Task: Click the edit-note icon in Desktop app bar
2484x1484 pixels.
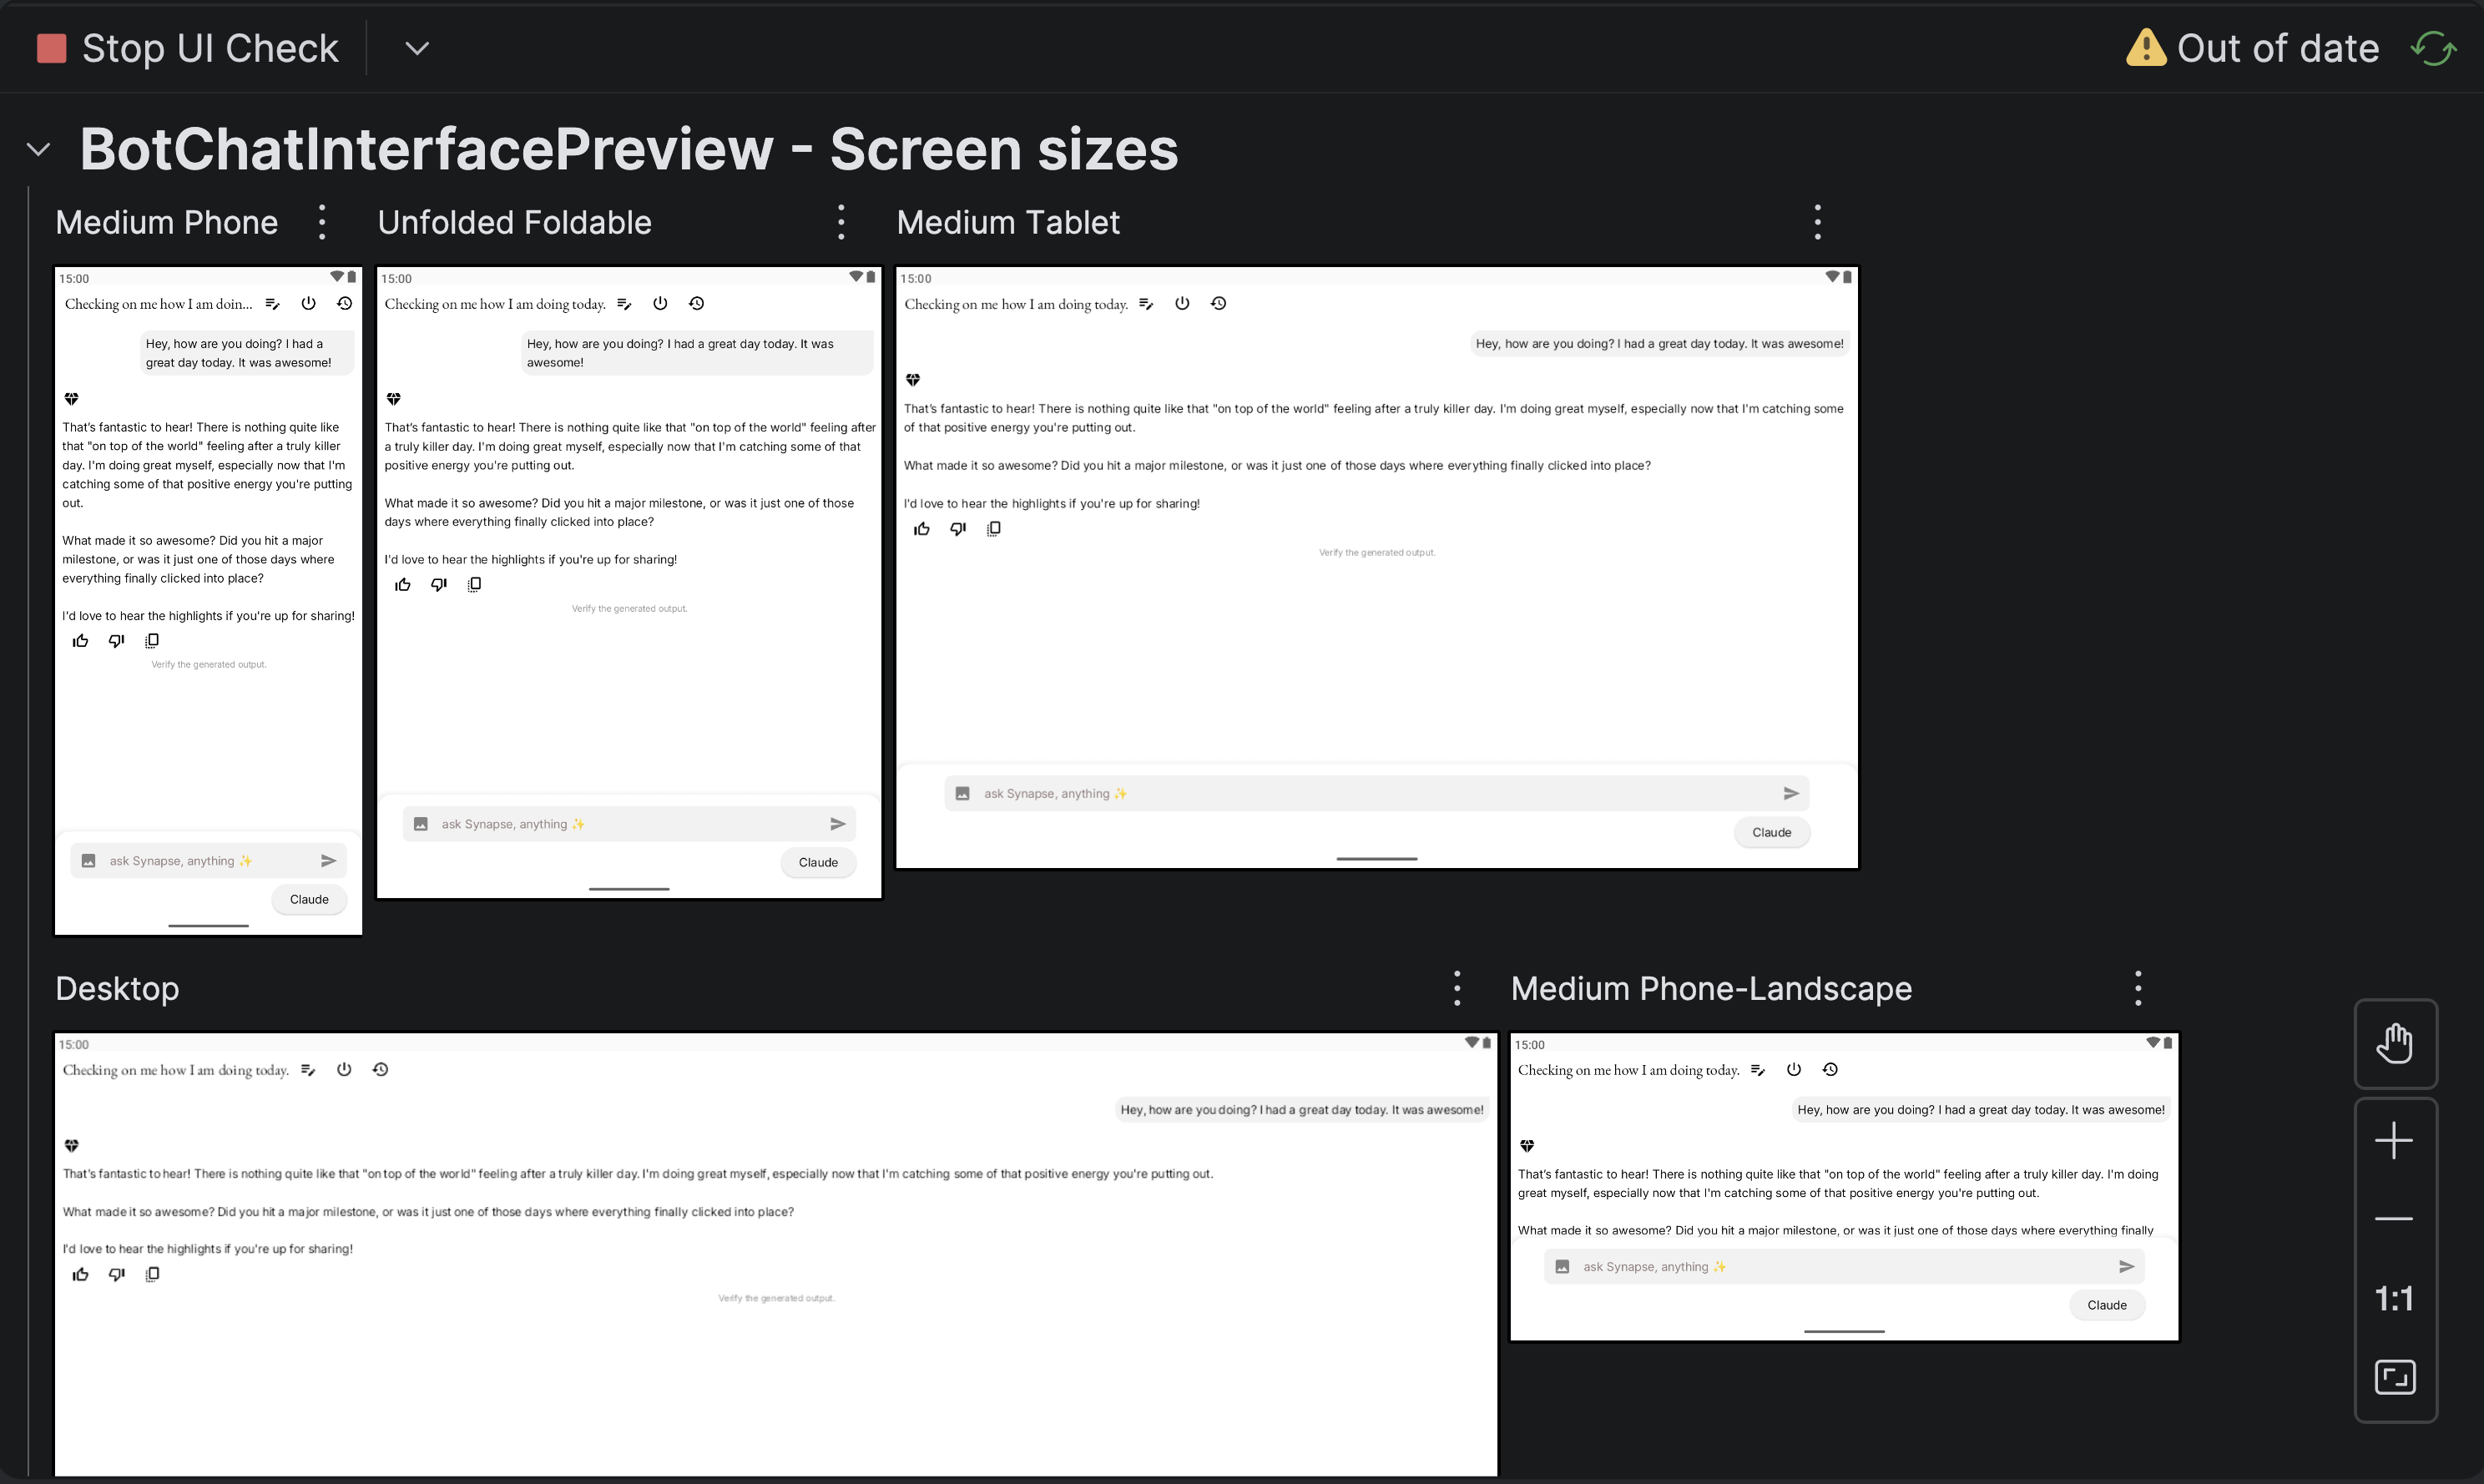Action: [308, 1068]
